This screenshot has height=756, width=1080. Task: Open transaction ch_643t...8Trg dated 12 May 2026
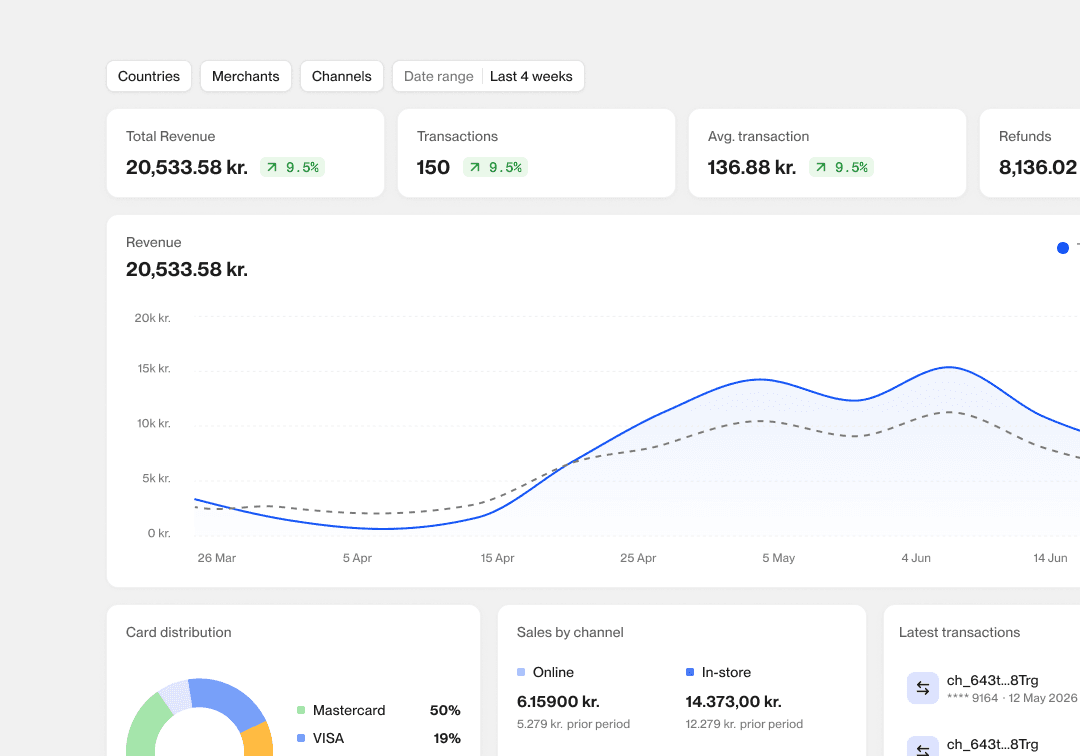coord(992,688)
